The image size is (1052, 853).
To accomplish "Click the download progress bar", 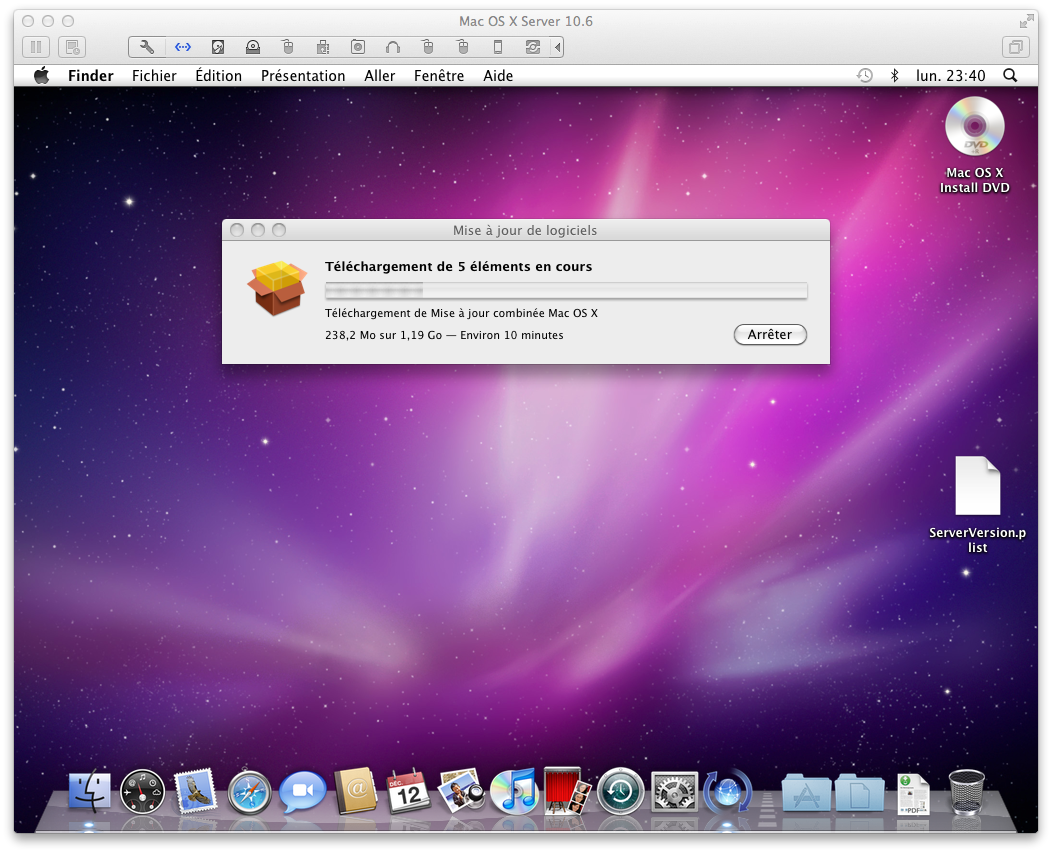I will (566, 290).
